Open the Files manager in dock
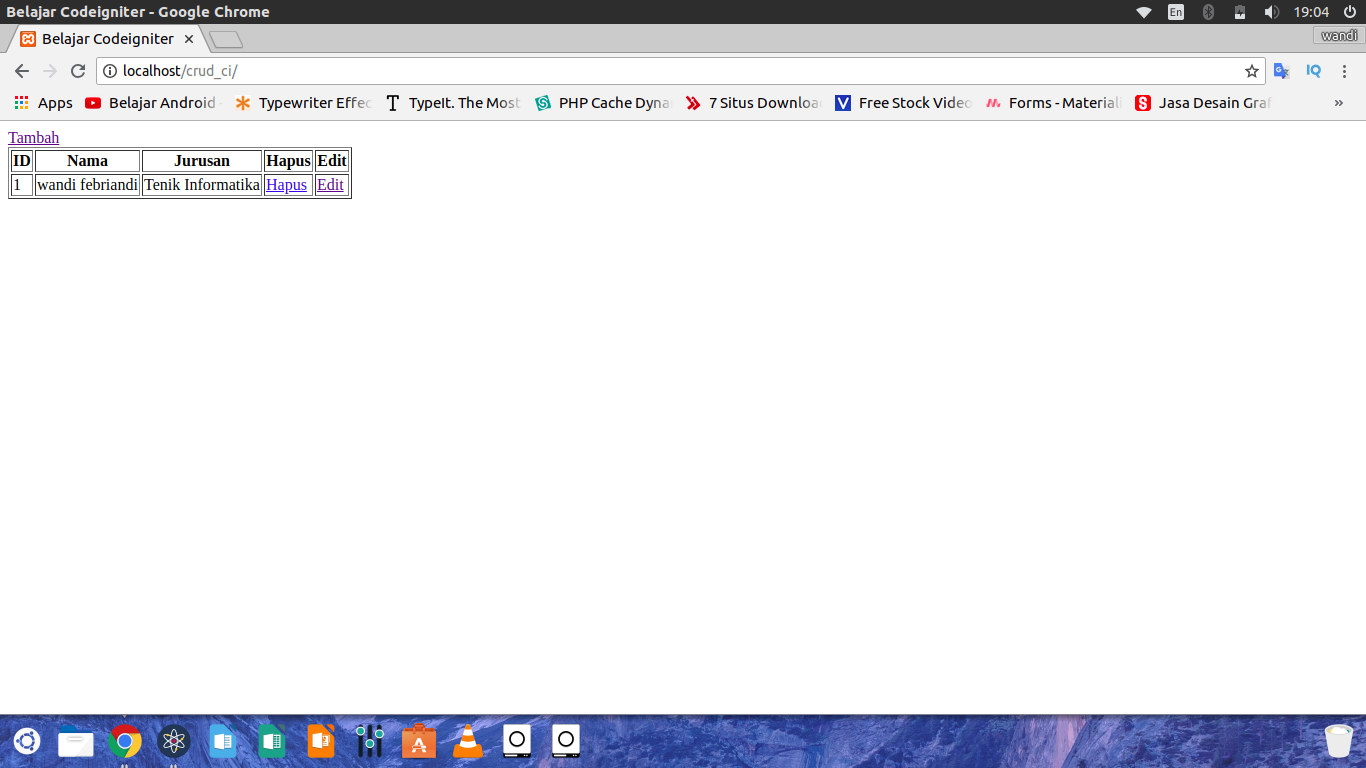This screenshot has width=1366, height=768. click(x=76, y=741)
